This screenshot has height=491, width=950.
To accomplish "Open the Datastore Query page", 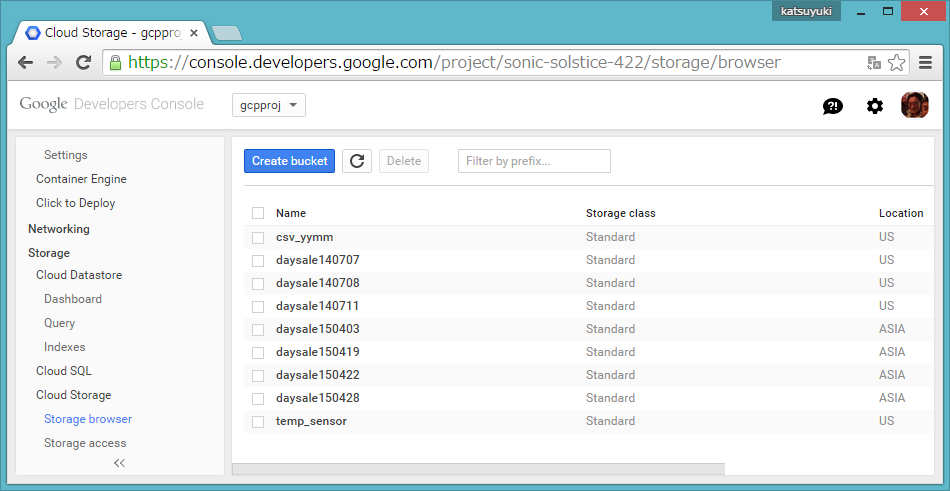I will click(x=59, y=323).
